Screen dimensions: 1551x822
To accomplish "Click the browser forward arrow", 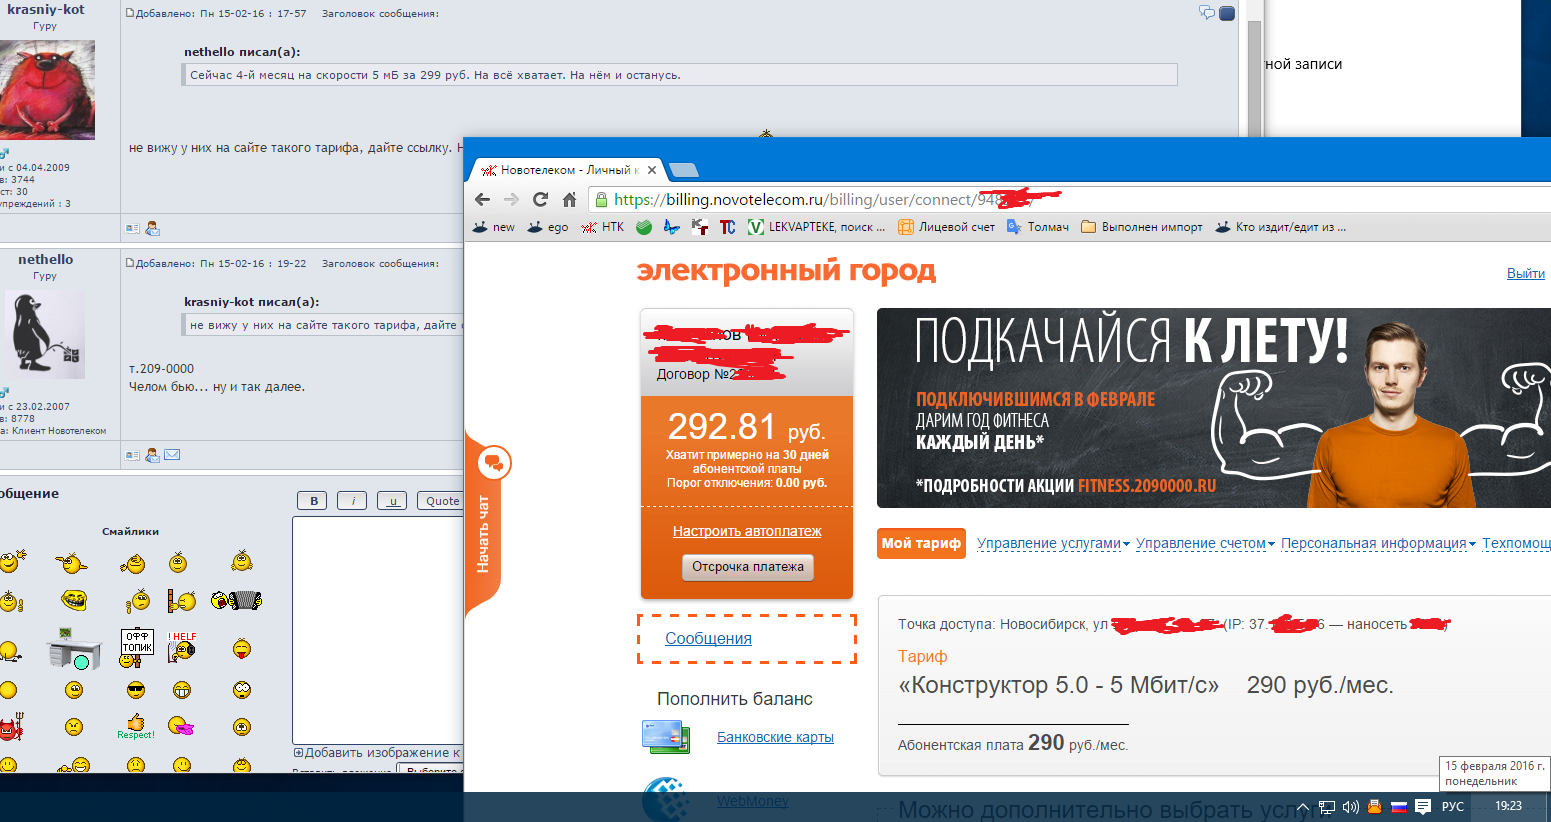I will pos(511,199).
